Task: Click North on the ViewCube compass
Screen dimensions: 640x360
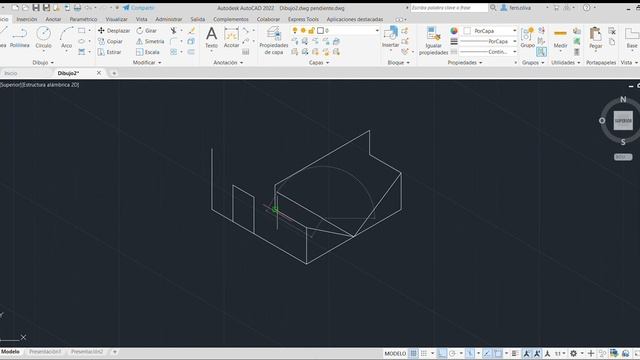Action: tap(623, 99)
